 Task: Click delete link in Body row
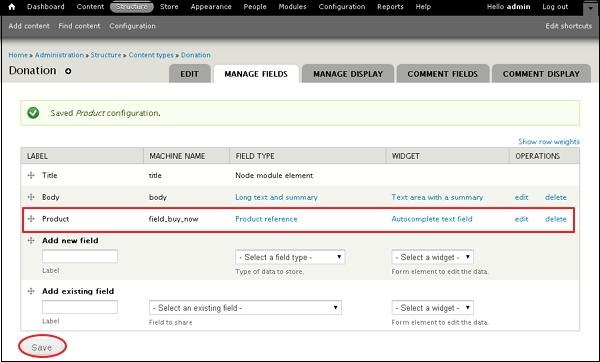(556, 197)
